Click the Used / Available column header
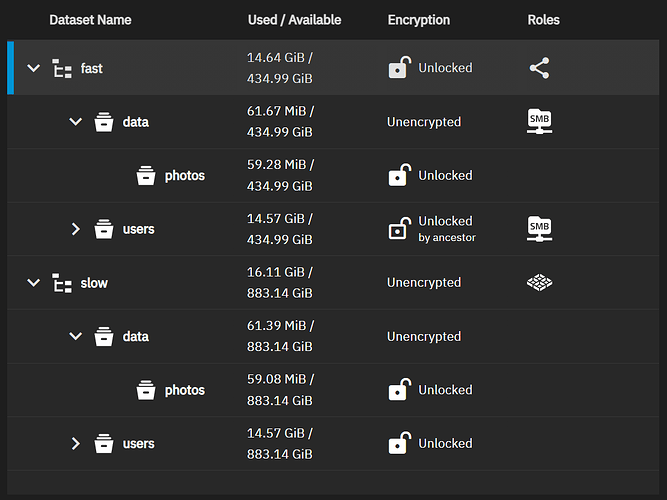 tap(294, 20)
